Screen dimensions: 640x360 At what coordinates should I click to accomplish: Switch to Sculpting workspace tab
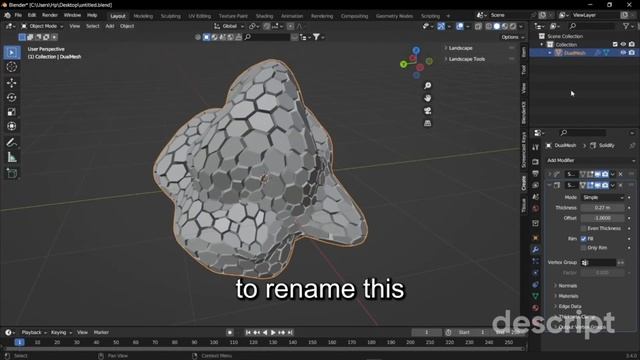pyautogui.click(x=170, y=16)
